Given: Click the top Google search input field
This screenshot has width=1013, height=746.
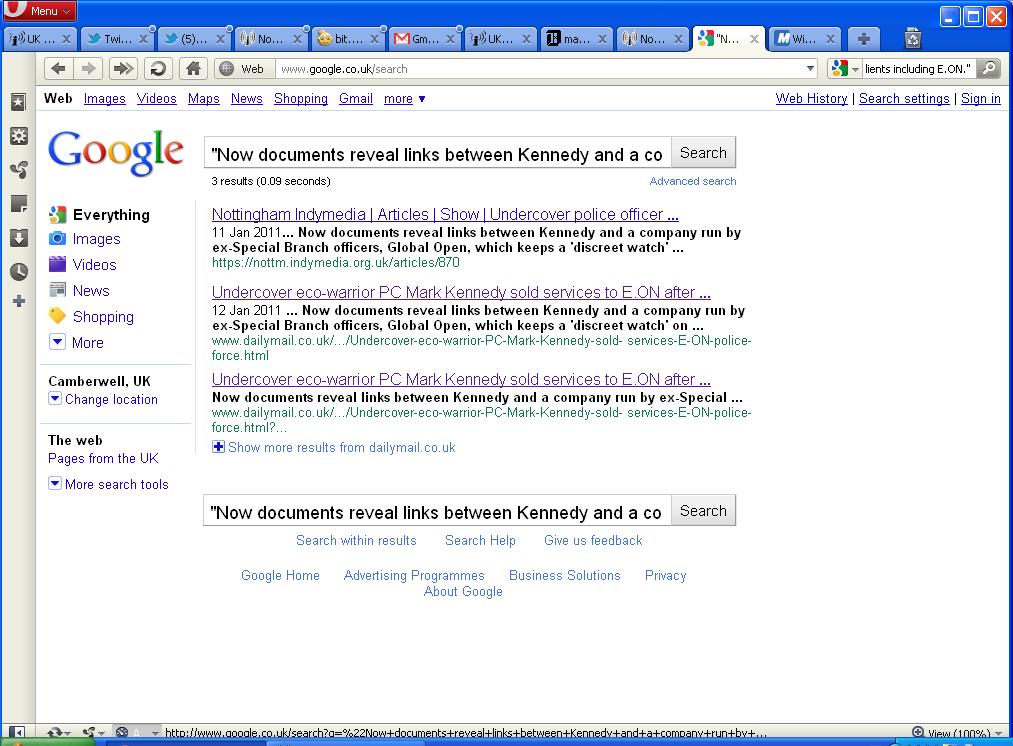Looking at the screenshot, I should [x=438, y=154].
